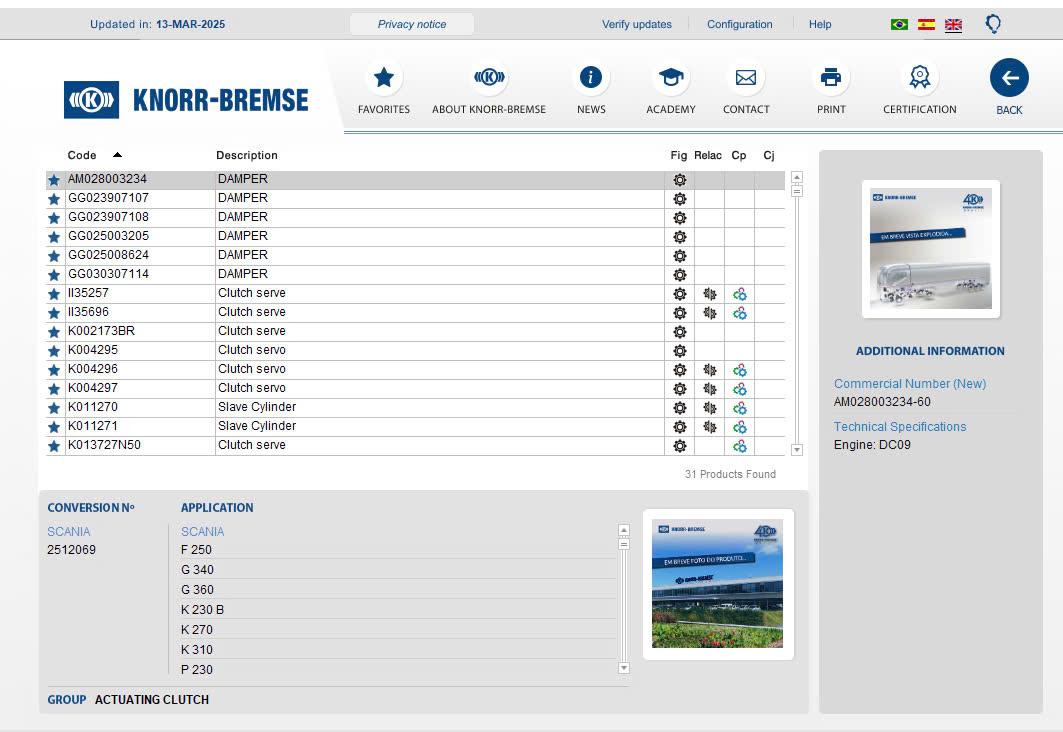
Task: Open the Privacy notice button
Action: (412, 24)
